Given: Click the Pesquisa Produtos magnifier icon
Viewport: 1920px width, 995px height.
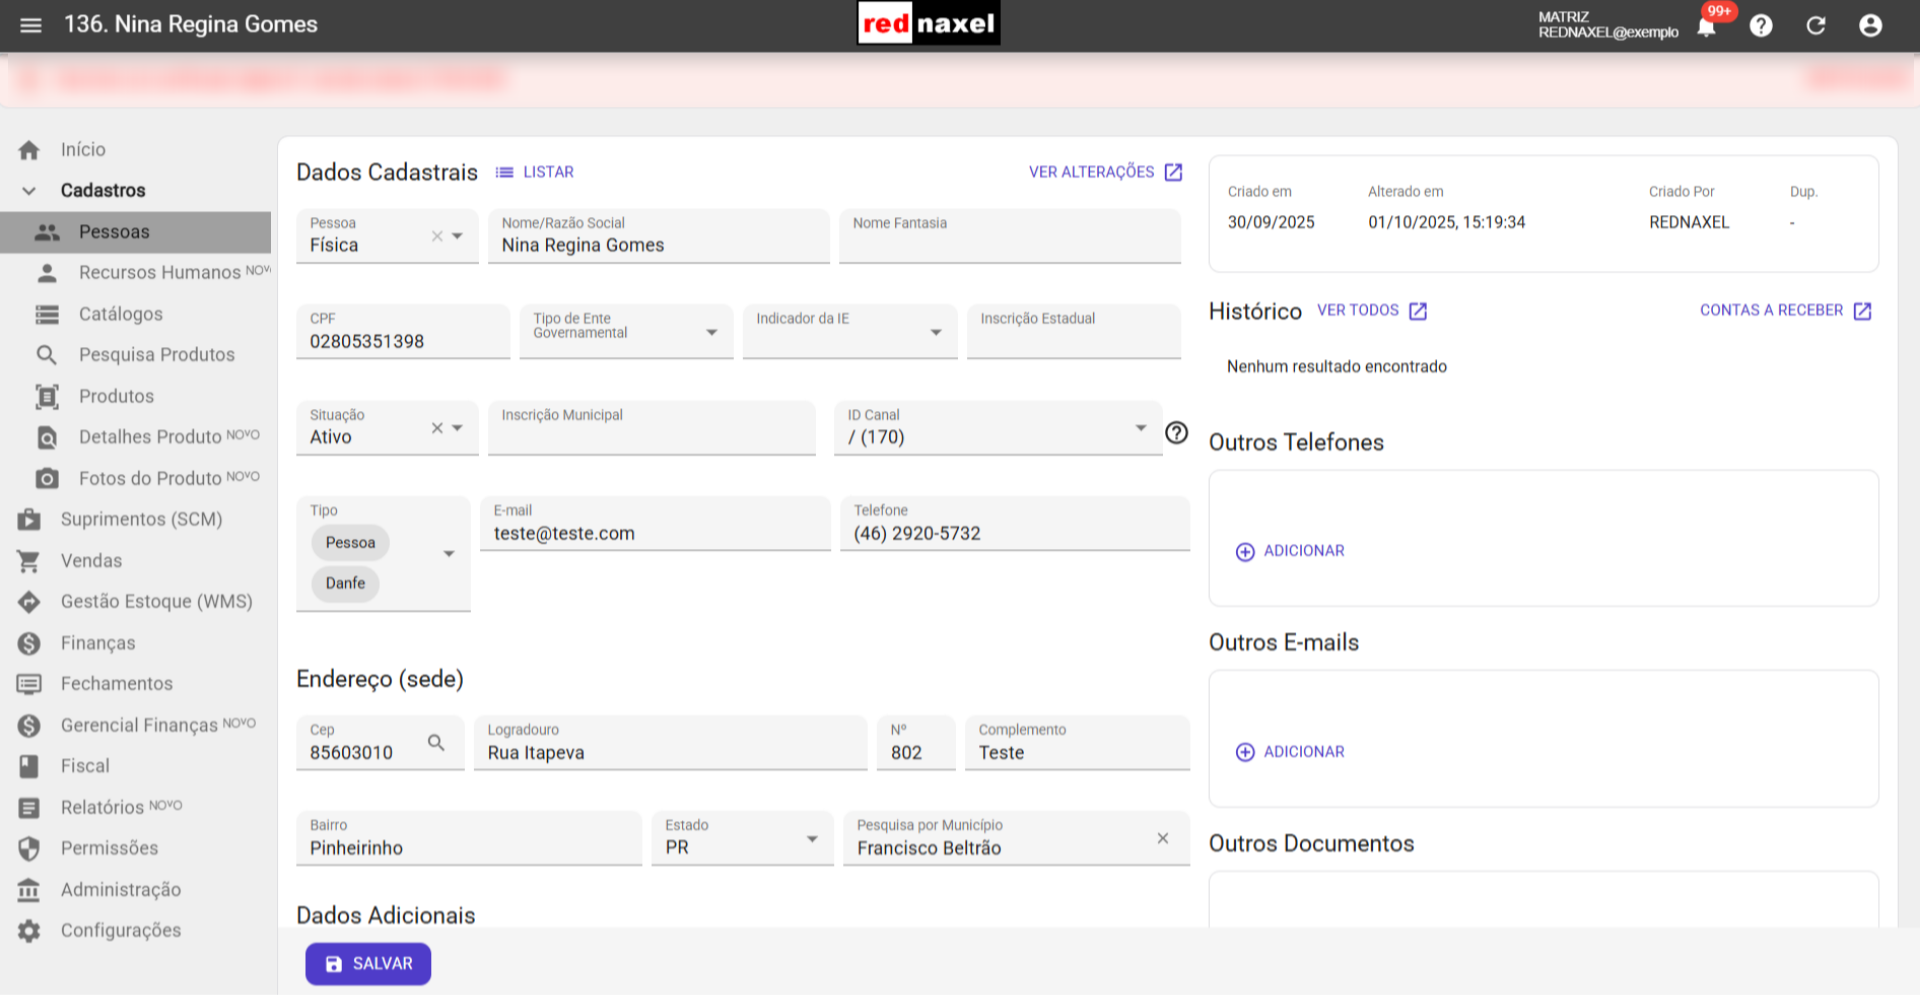Looking at the screenshot, I should tap(47, 355).
